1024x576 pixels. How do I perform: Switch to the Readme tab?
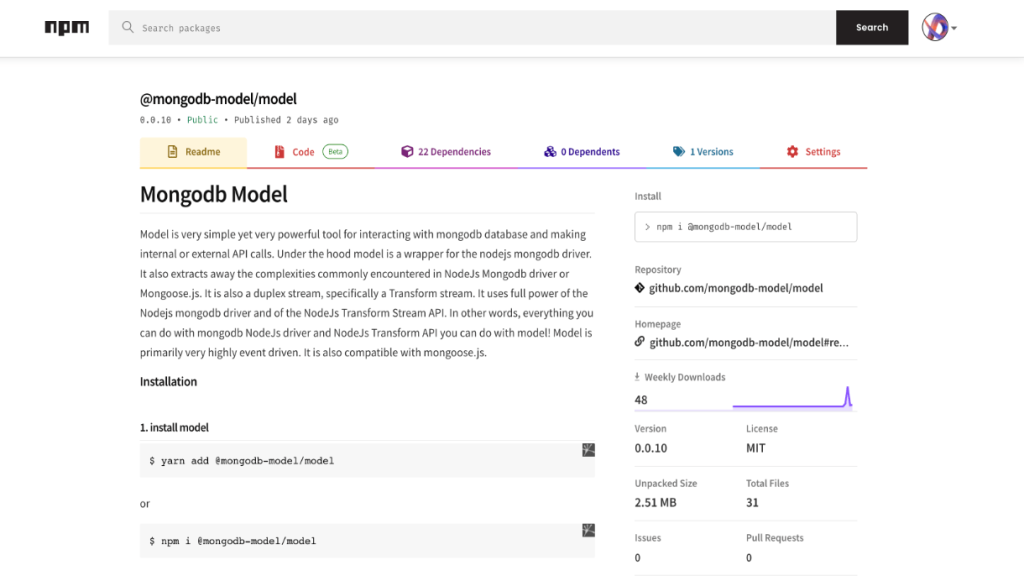tap(193, 152)
